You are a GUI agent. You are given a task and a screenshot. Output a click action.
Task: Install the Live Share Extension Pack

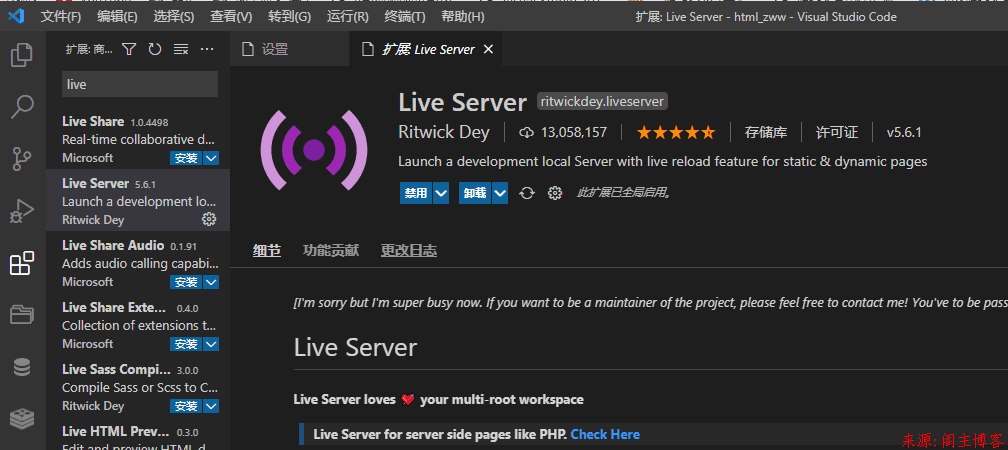point(186,345)
